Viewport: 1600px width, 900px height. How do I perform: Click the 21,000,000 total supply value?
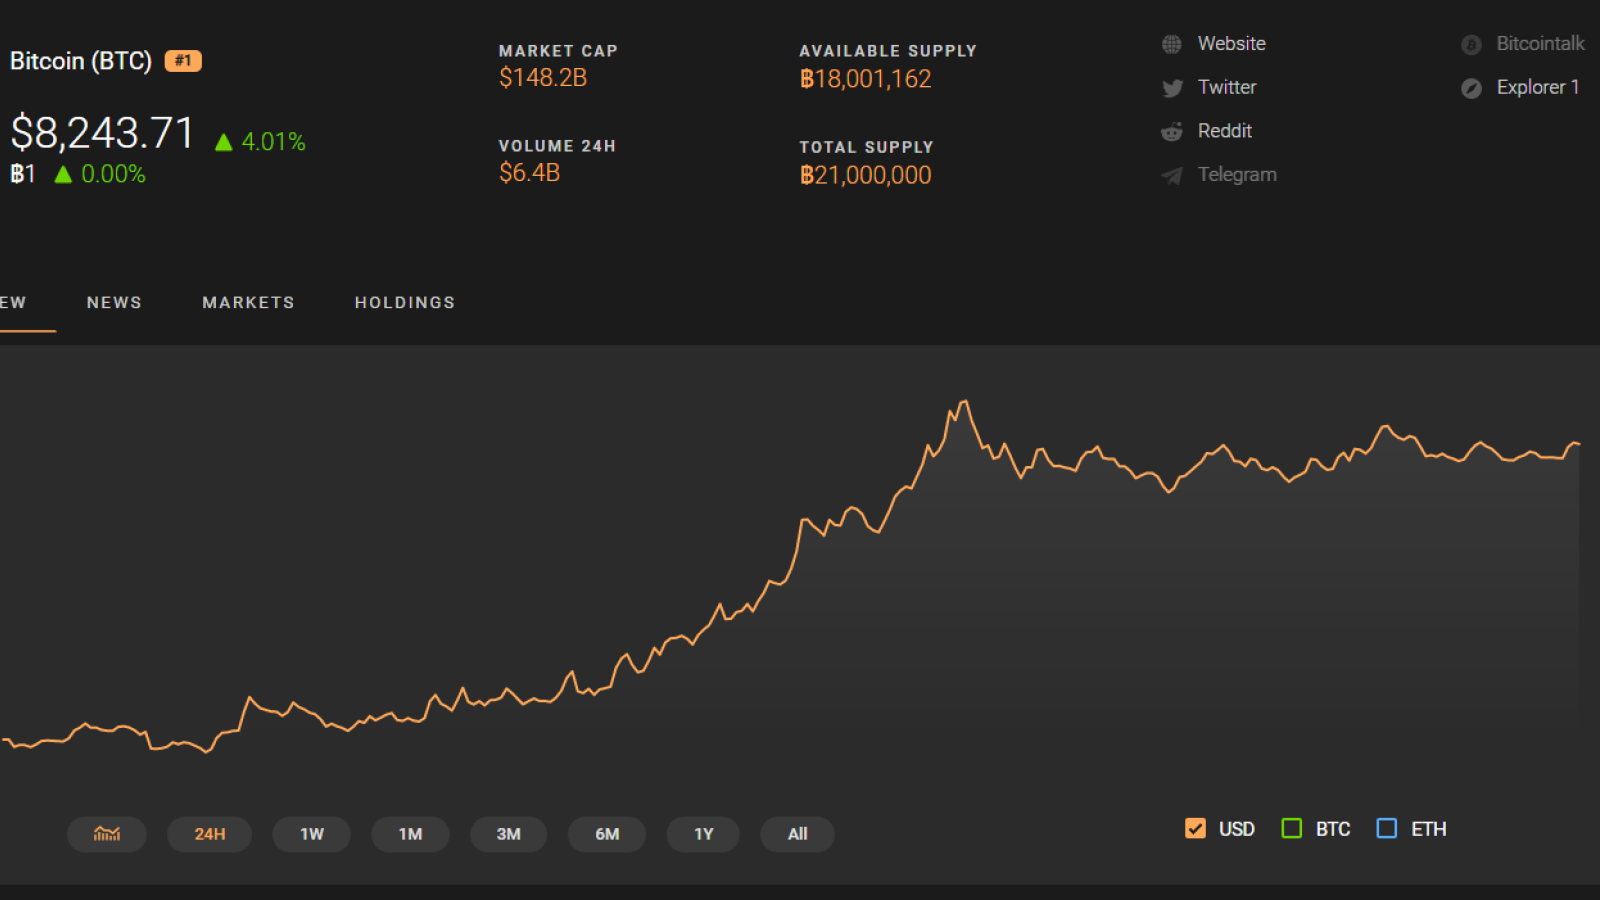point(866,175)
